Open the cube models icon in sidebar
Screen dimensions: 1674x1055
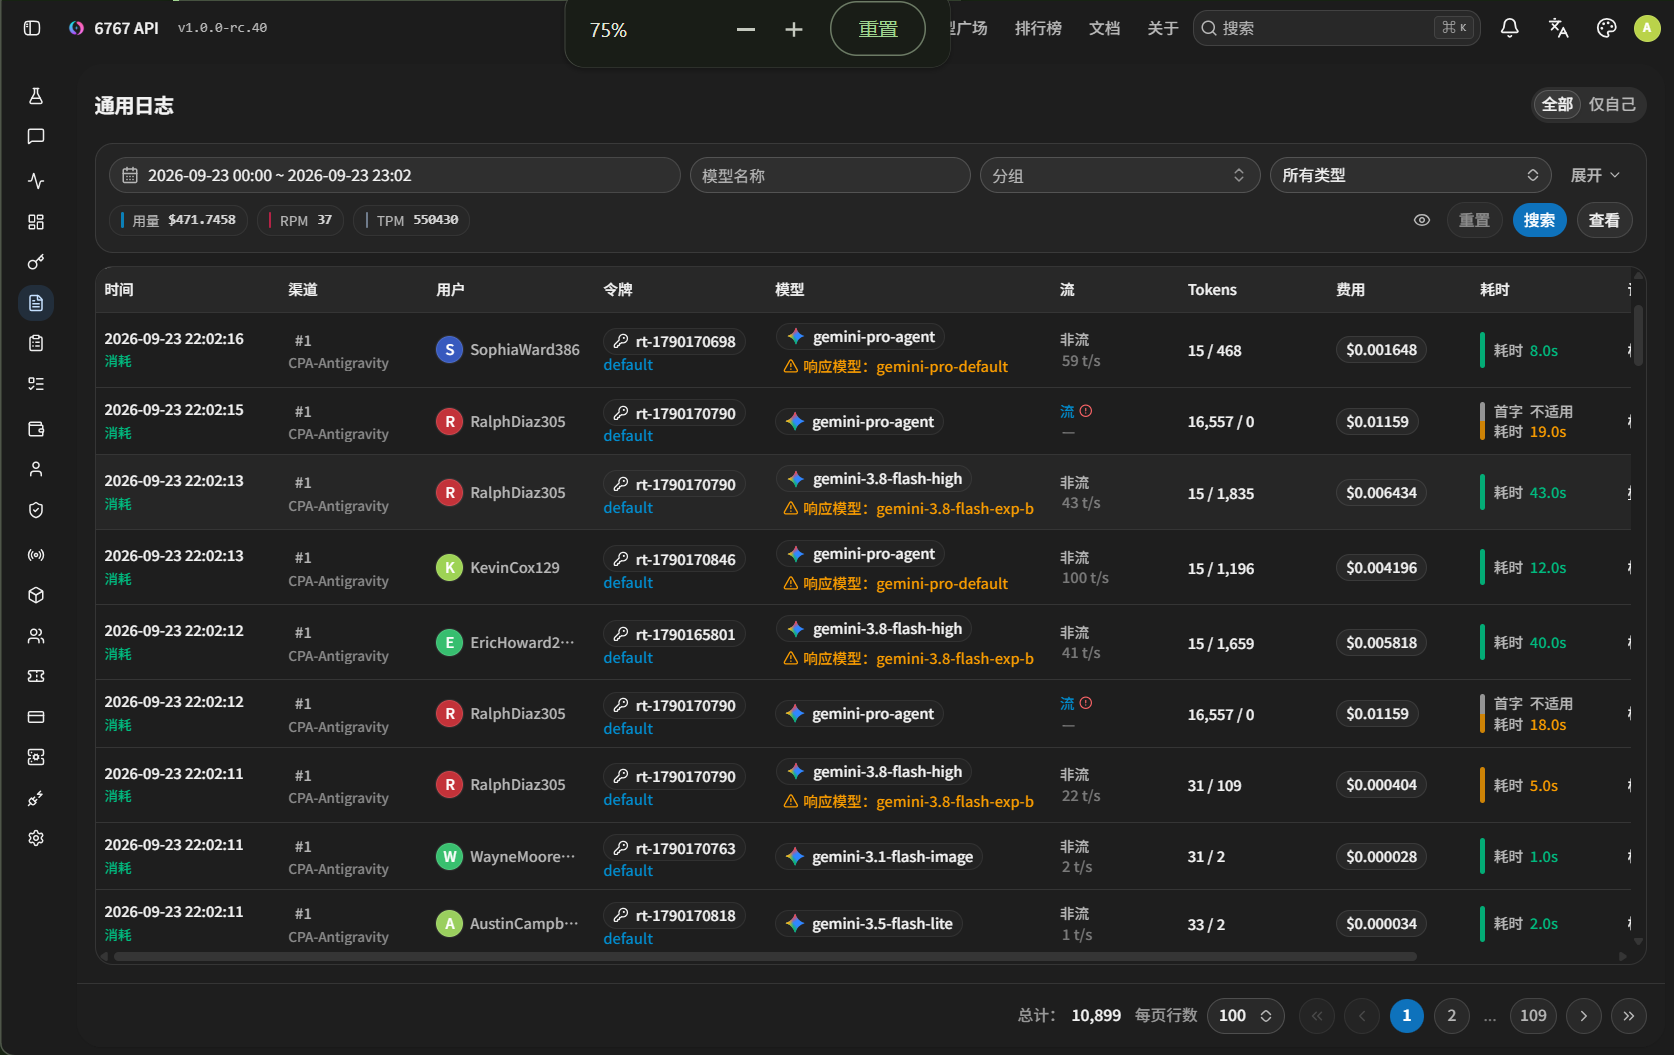tap(36, 595)
